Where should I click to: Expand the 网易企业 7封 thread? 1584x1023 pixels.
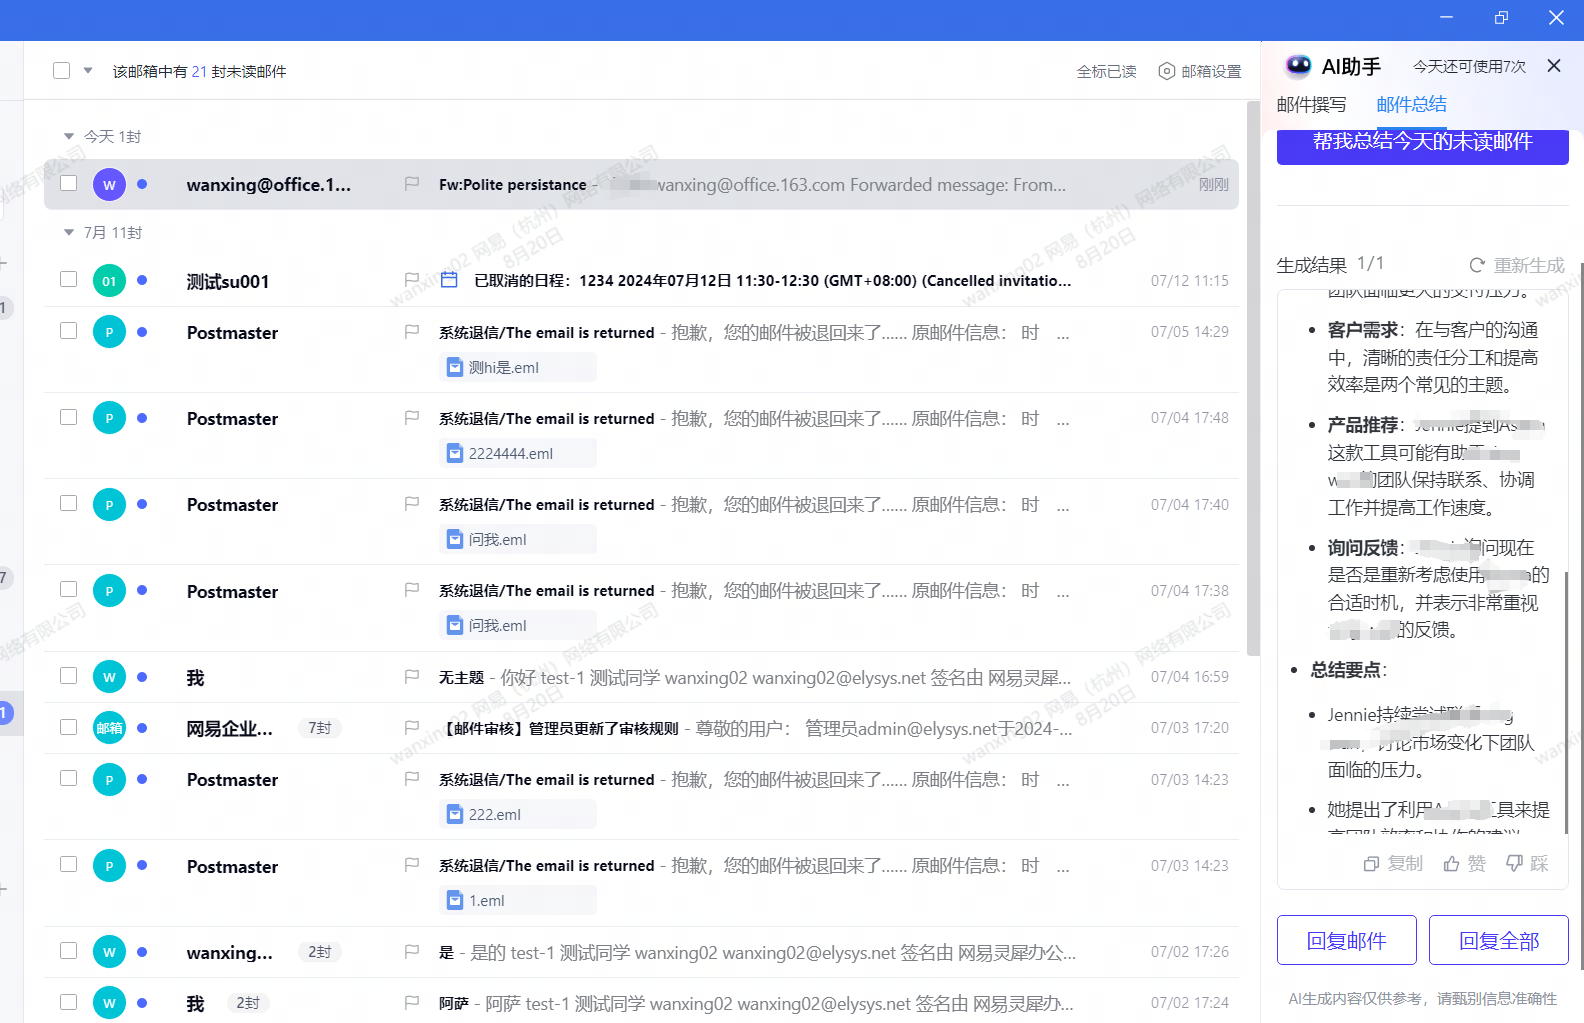[x=320, y=728]
